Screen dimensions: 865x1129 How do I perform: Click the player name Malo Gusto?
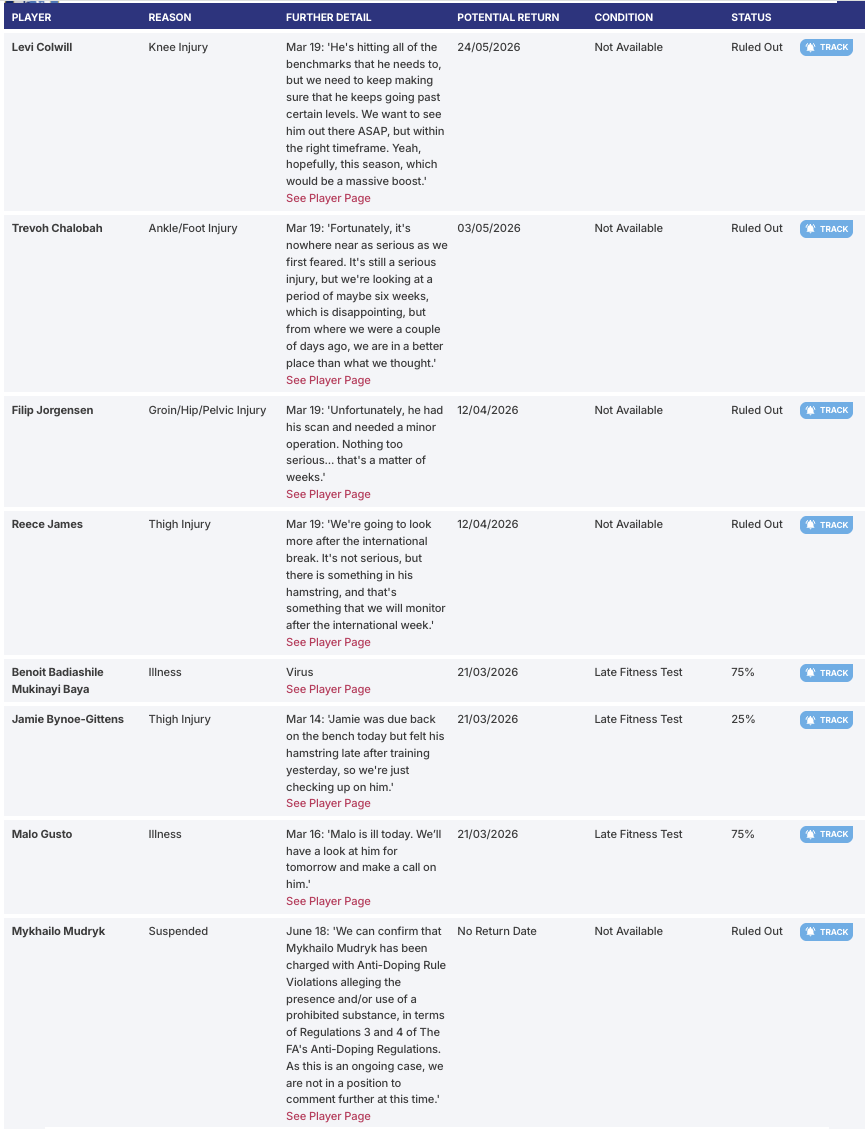pyautogui.click(x=42, y=834)
